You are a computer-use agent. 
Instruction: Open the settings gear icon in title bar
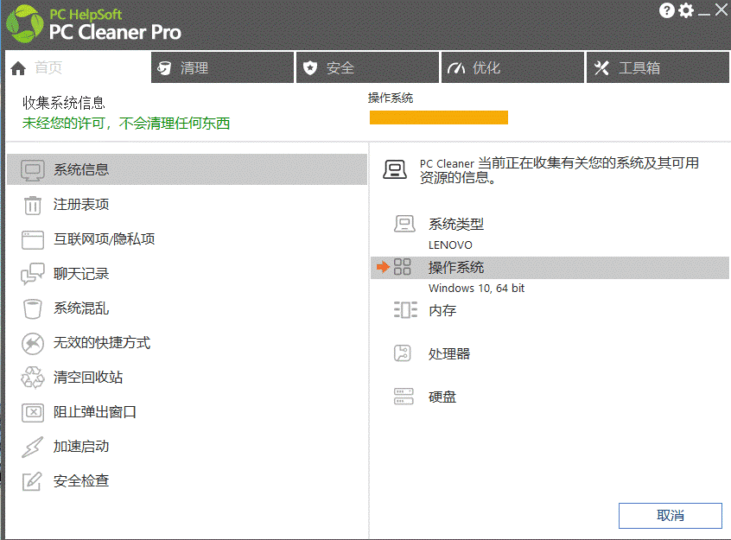(686, 10)
